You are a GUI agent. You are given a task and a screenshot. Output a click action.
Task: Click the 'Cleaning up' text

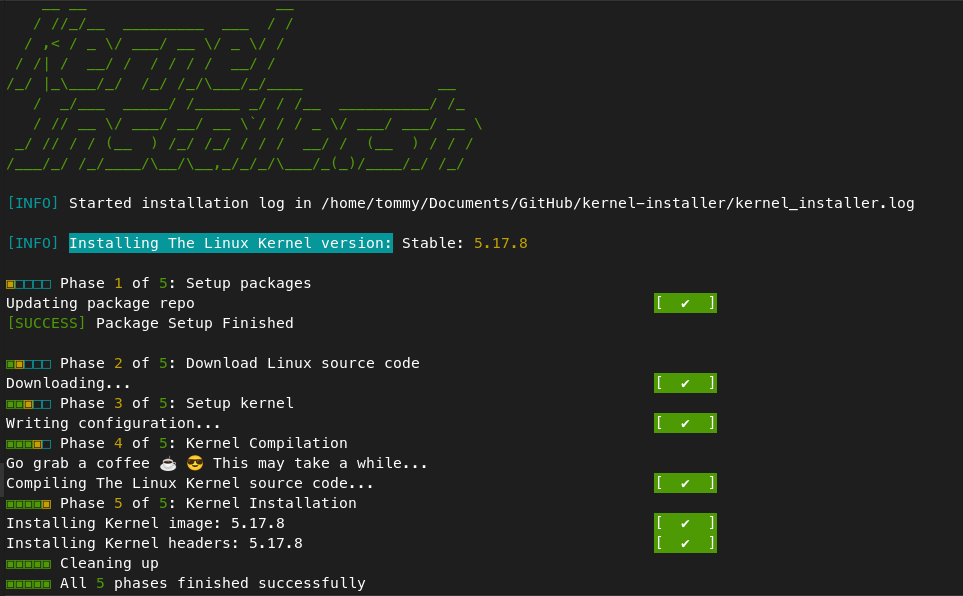pos(109,563)
